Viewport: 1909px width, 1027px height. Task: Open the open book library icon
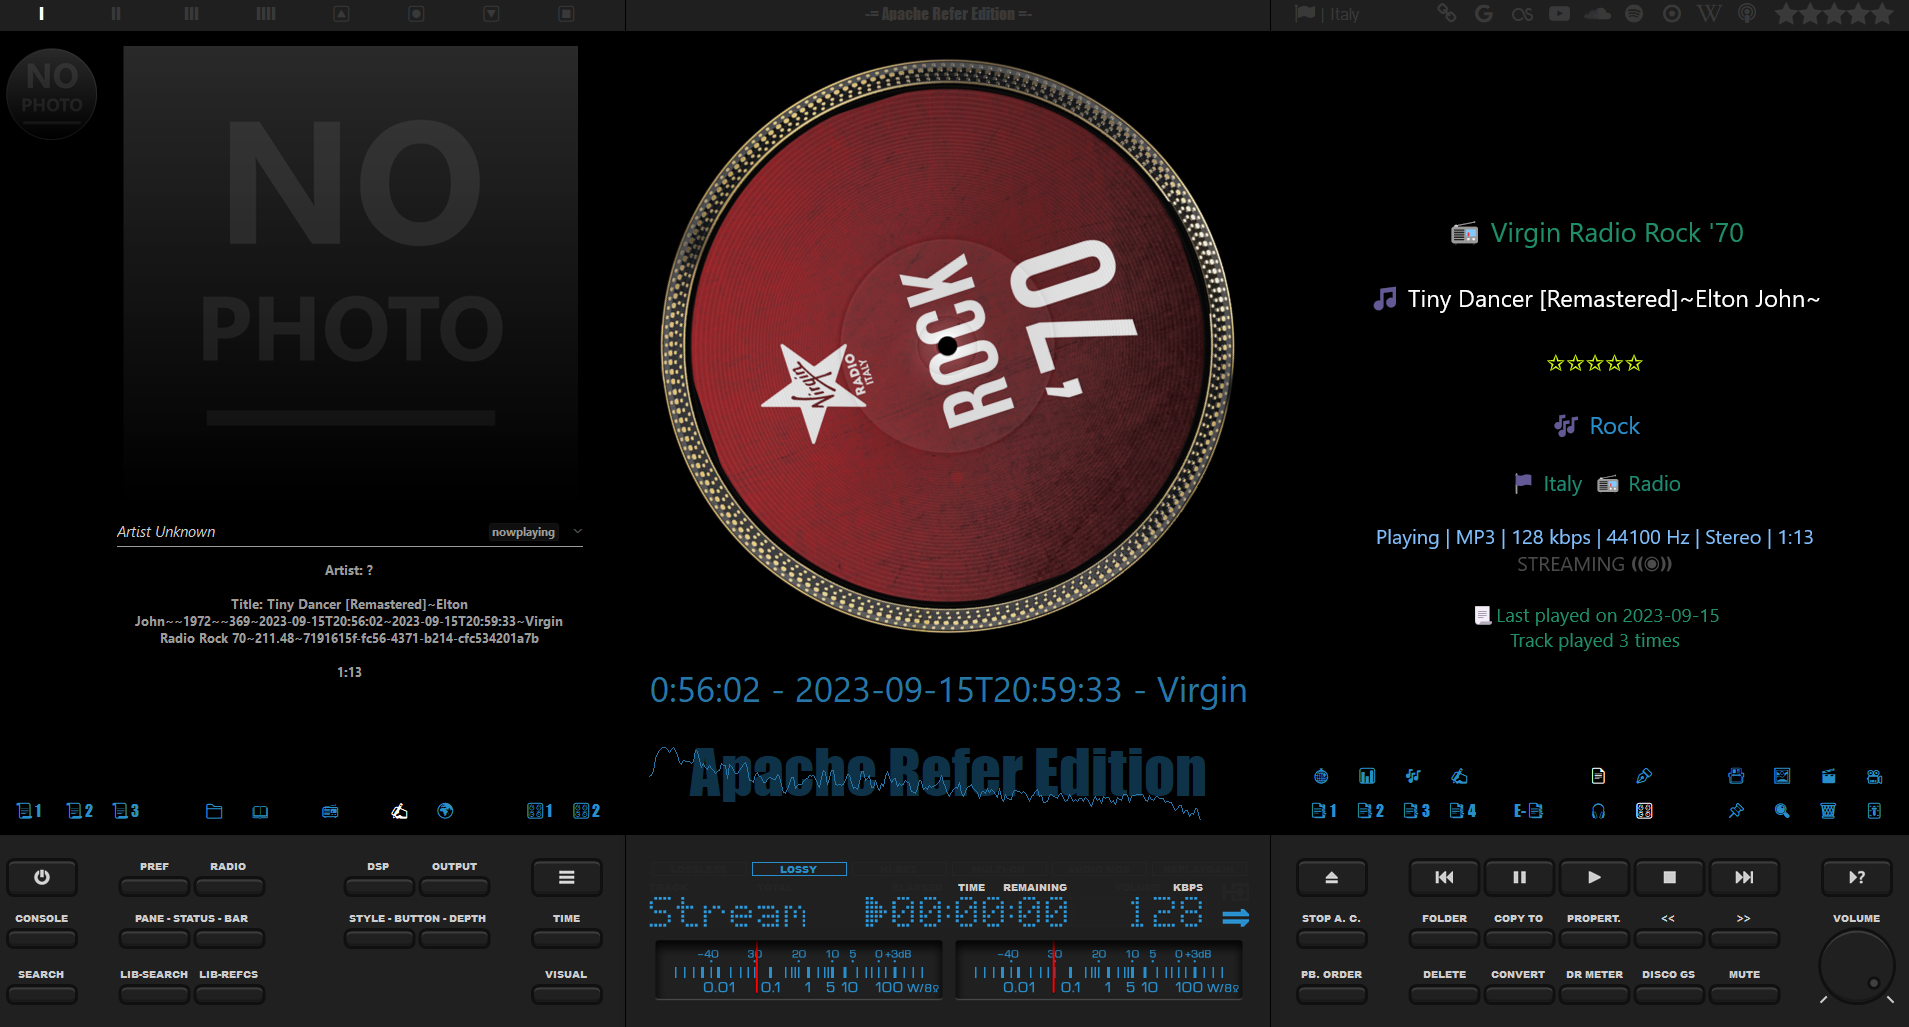260,811
